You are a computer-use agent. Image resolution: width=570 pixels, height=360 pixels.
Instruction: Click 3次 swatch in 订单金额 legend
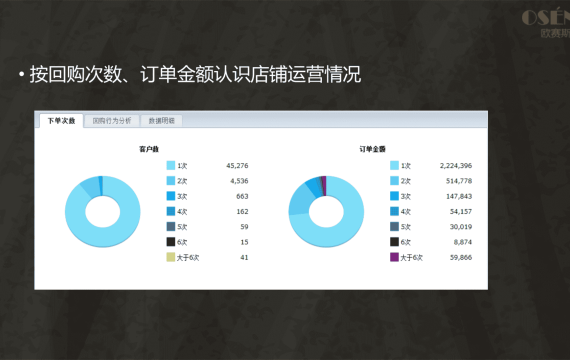(x=394, y=196)
